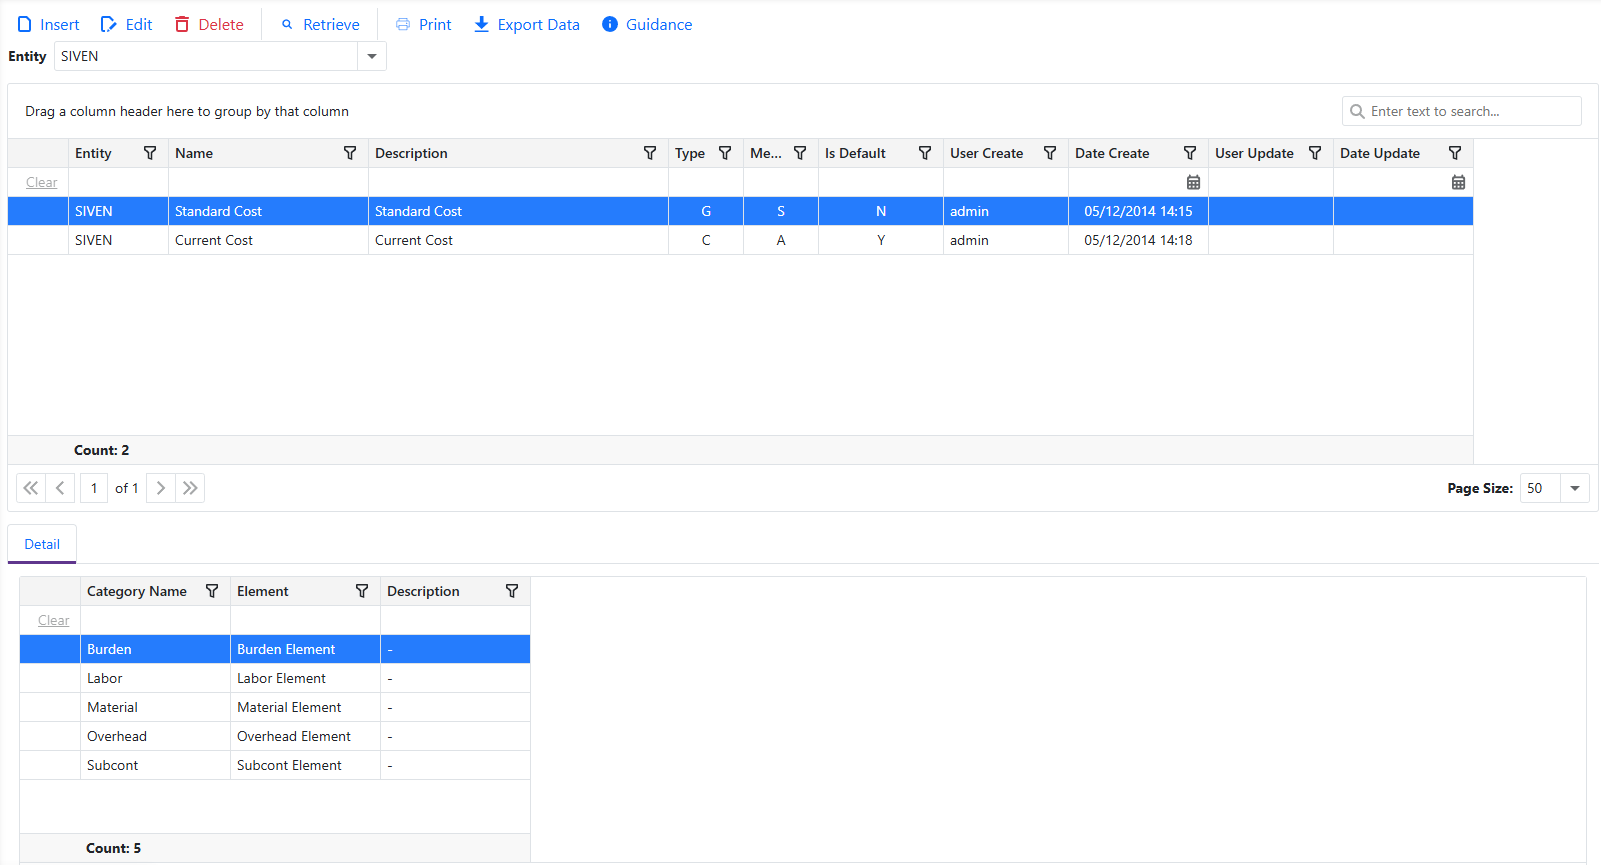Screen dimensions: 1601x865
Task: Click the Name filter row input
Action: (x=268, y=182)
